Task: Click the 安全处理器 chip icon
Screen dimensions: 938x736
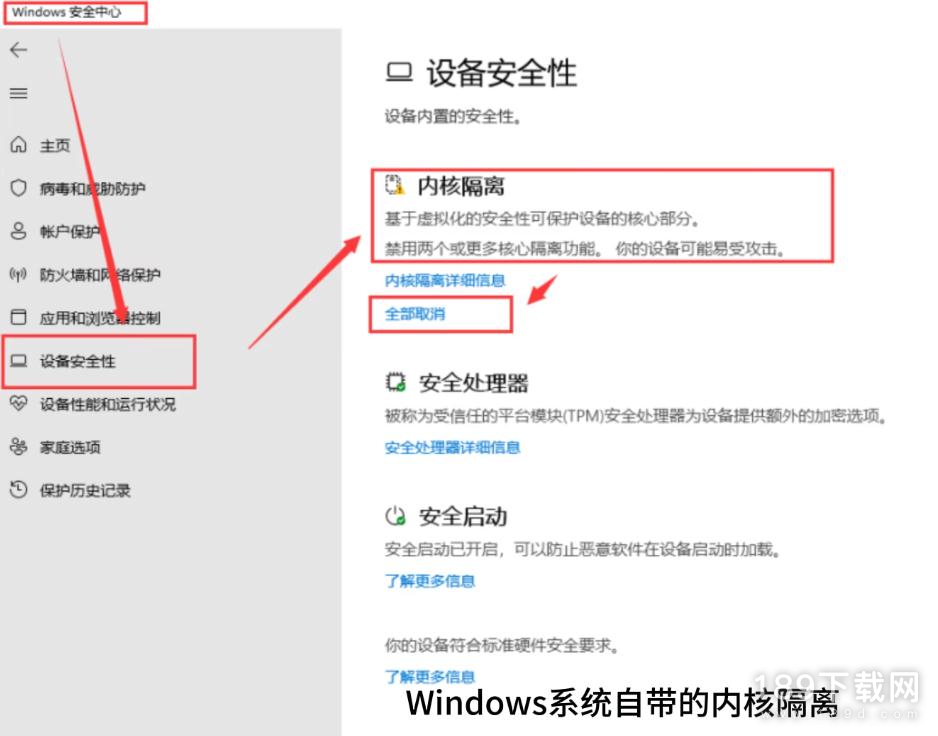Action: pos(395,382)
